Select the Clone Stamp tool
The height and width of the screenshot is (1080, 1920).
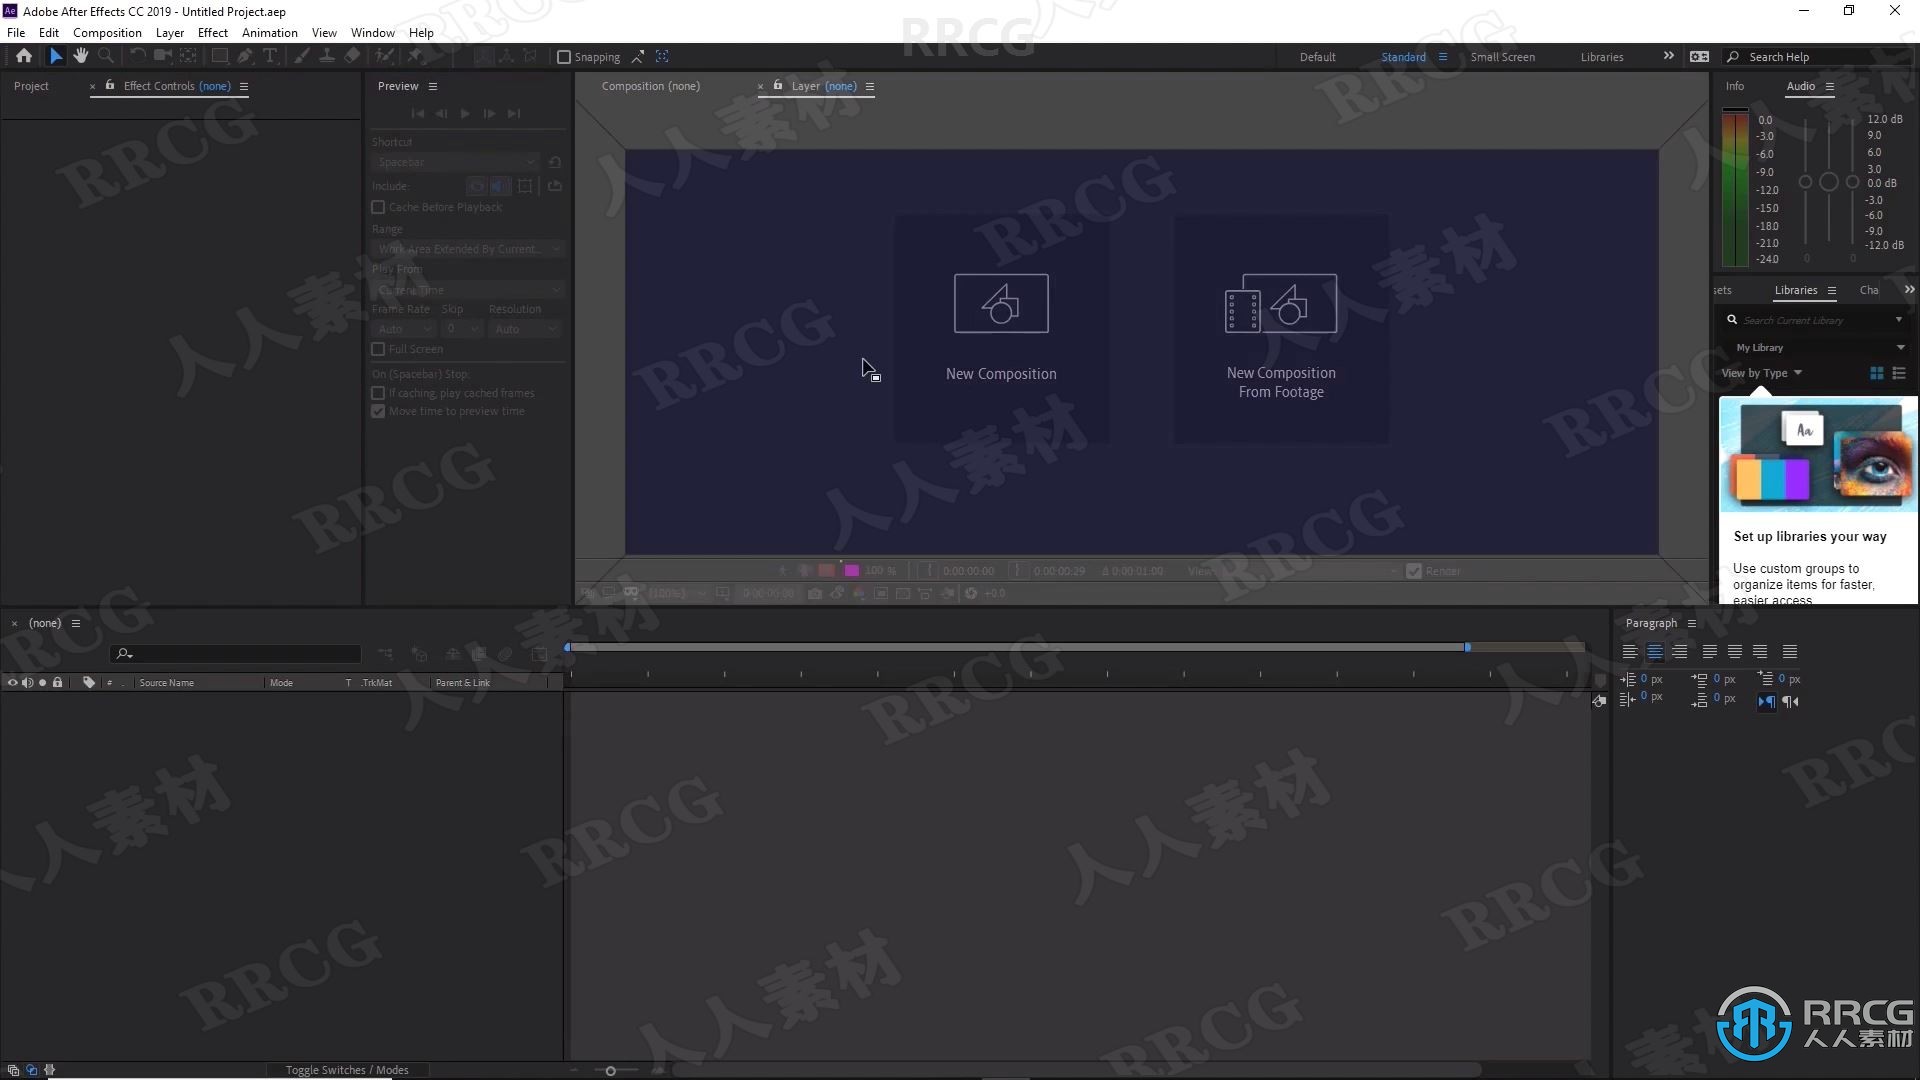[326, 57]
